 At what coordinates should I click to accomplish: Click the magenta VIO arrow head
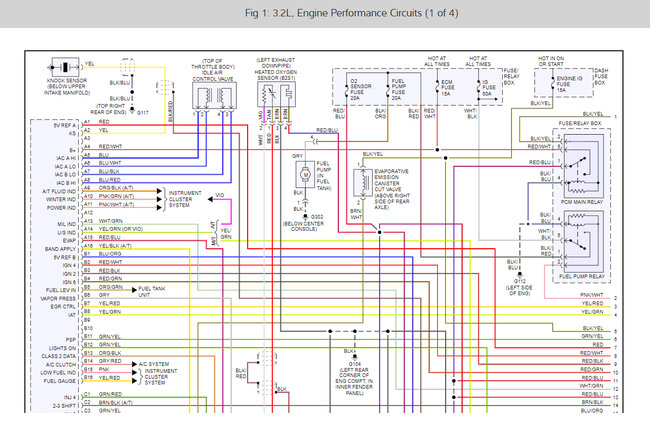click(x=210, y=199)
